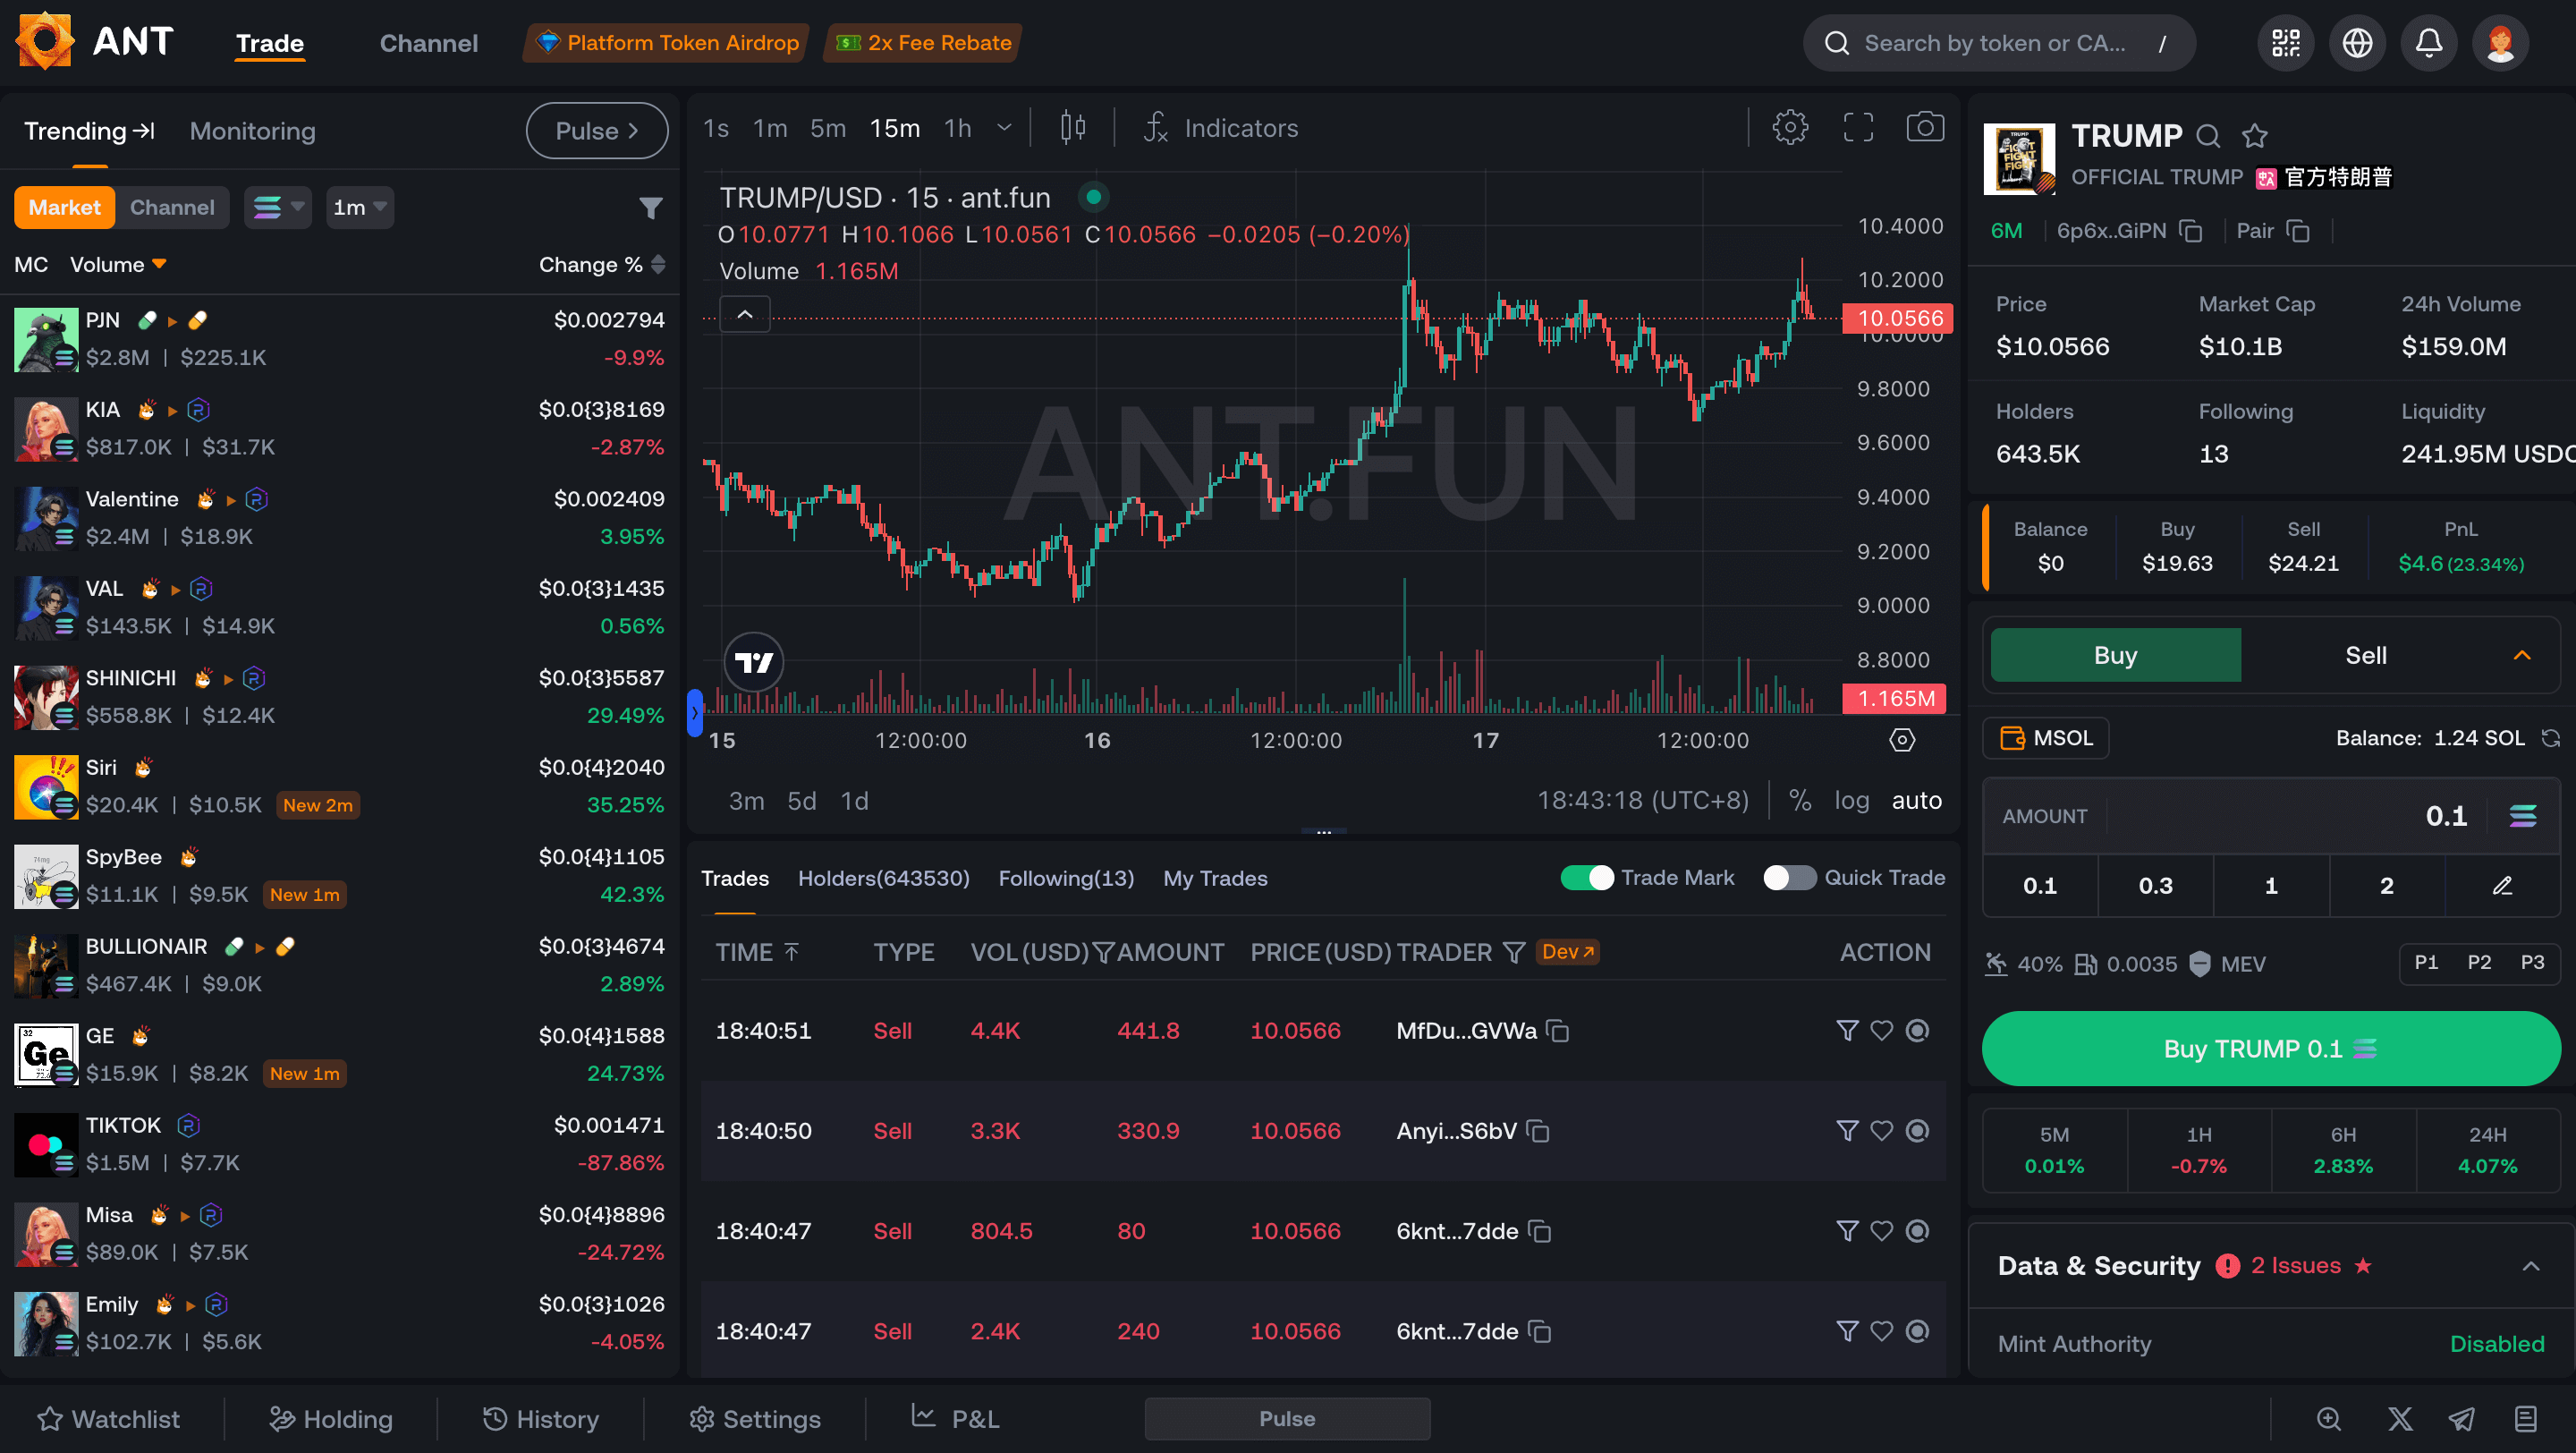Click Buy TRUMP 0.1 button

(2270, 1048)
